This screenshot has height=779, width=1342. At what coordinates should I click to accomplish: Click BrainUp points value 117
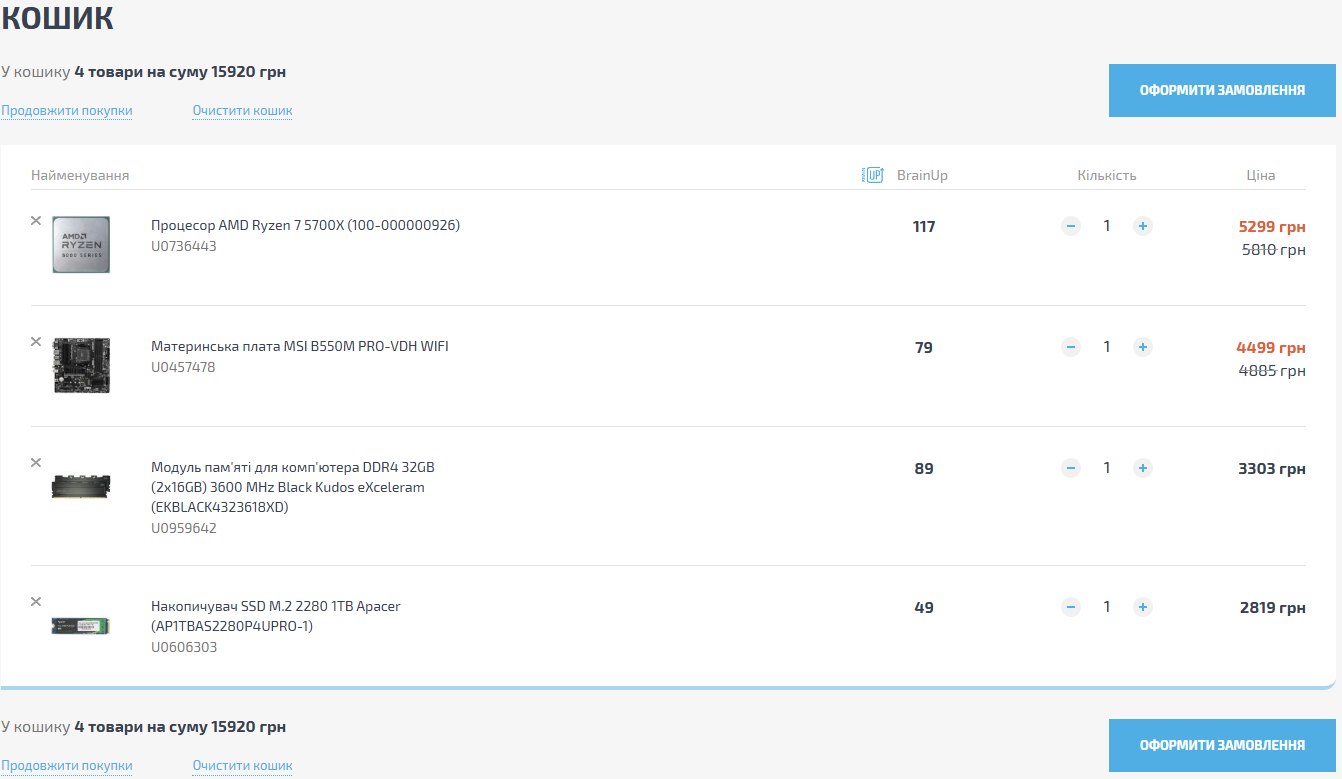point(924,227)
